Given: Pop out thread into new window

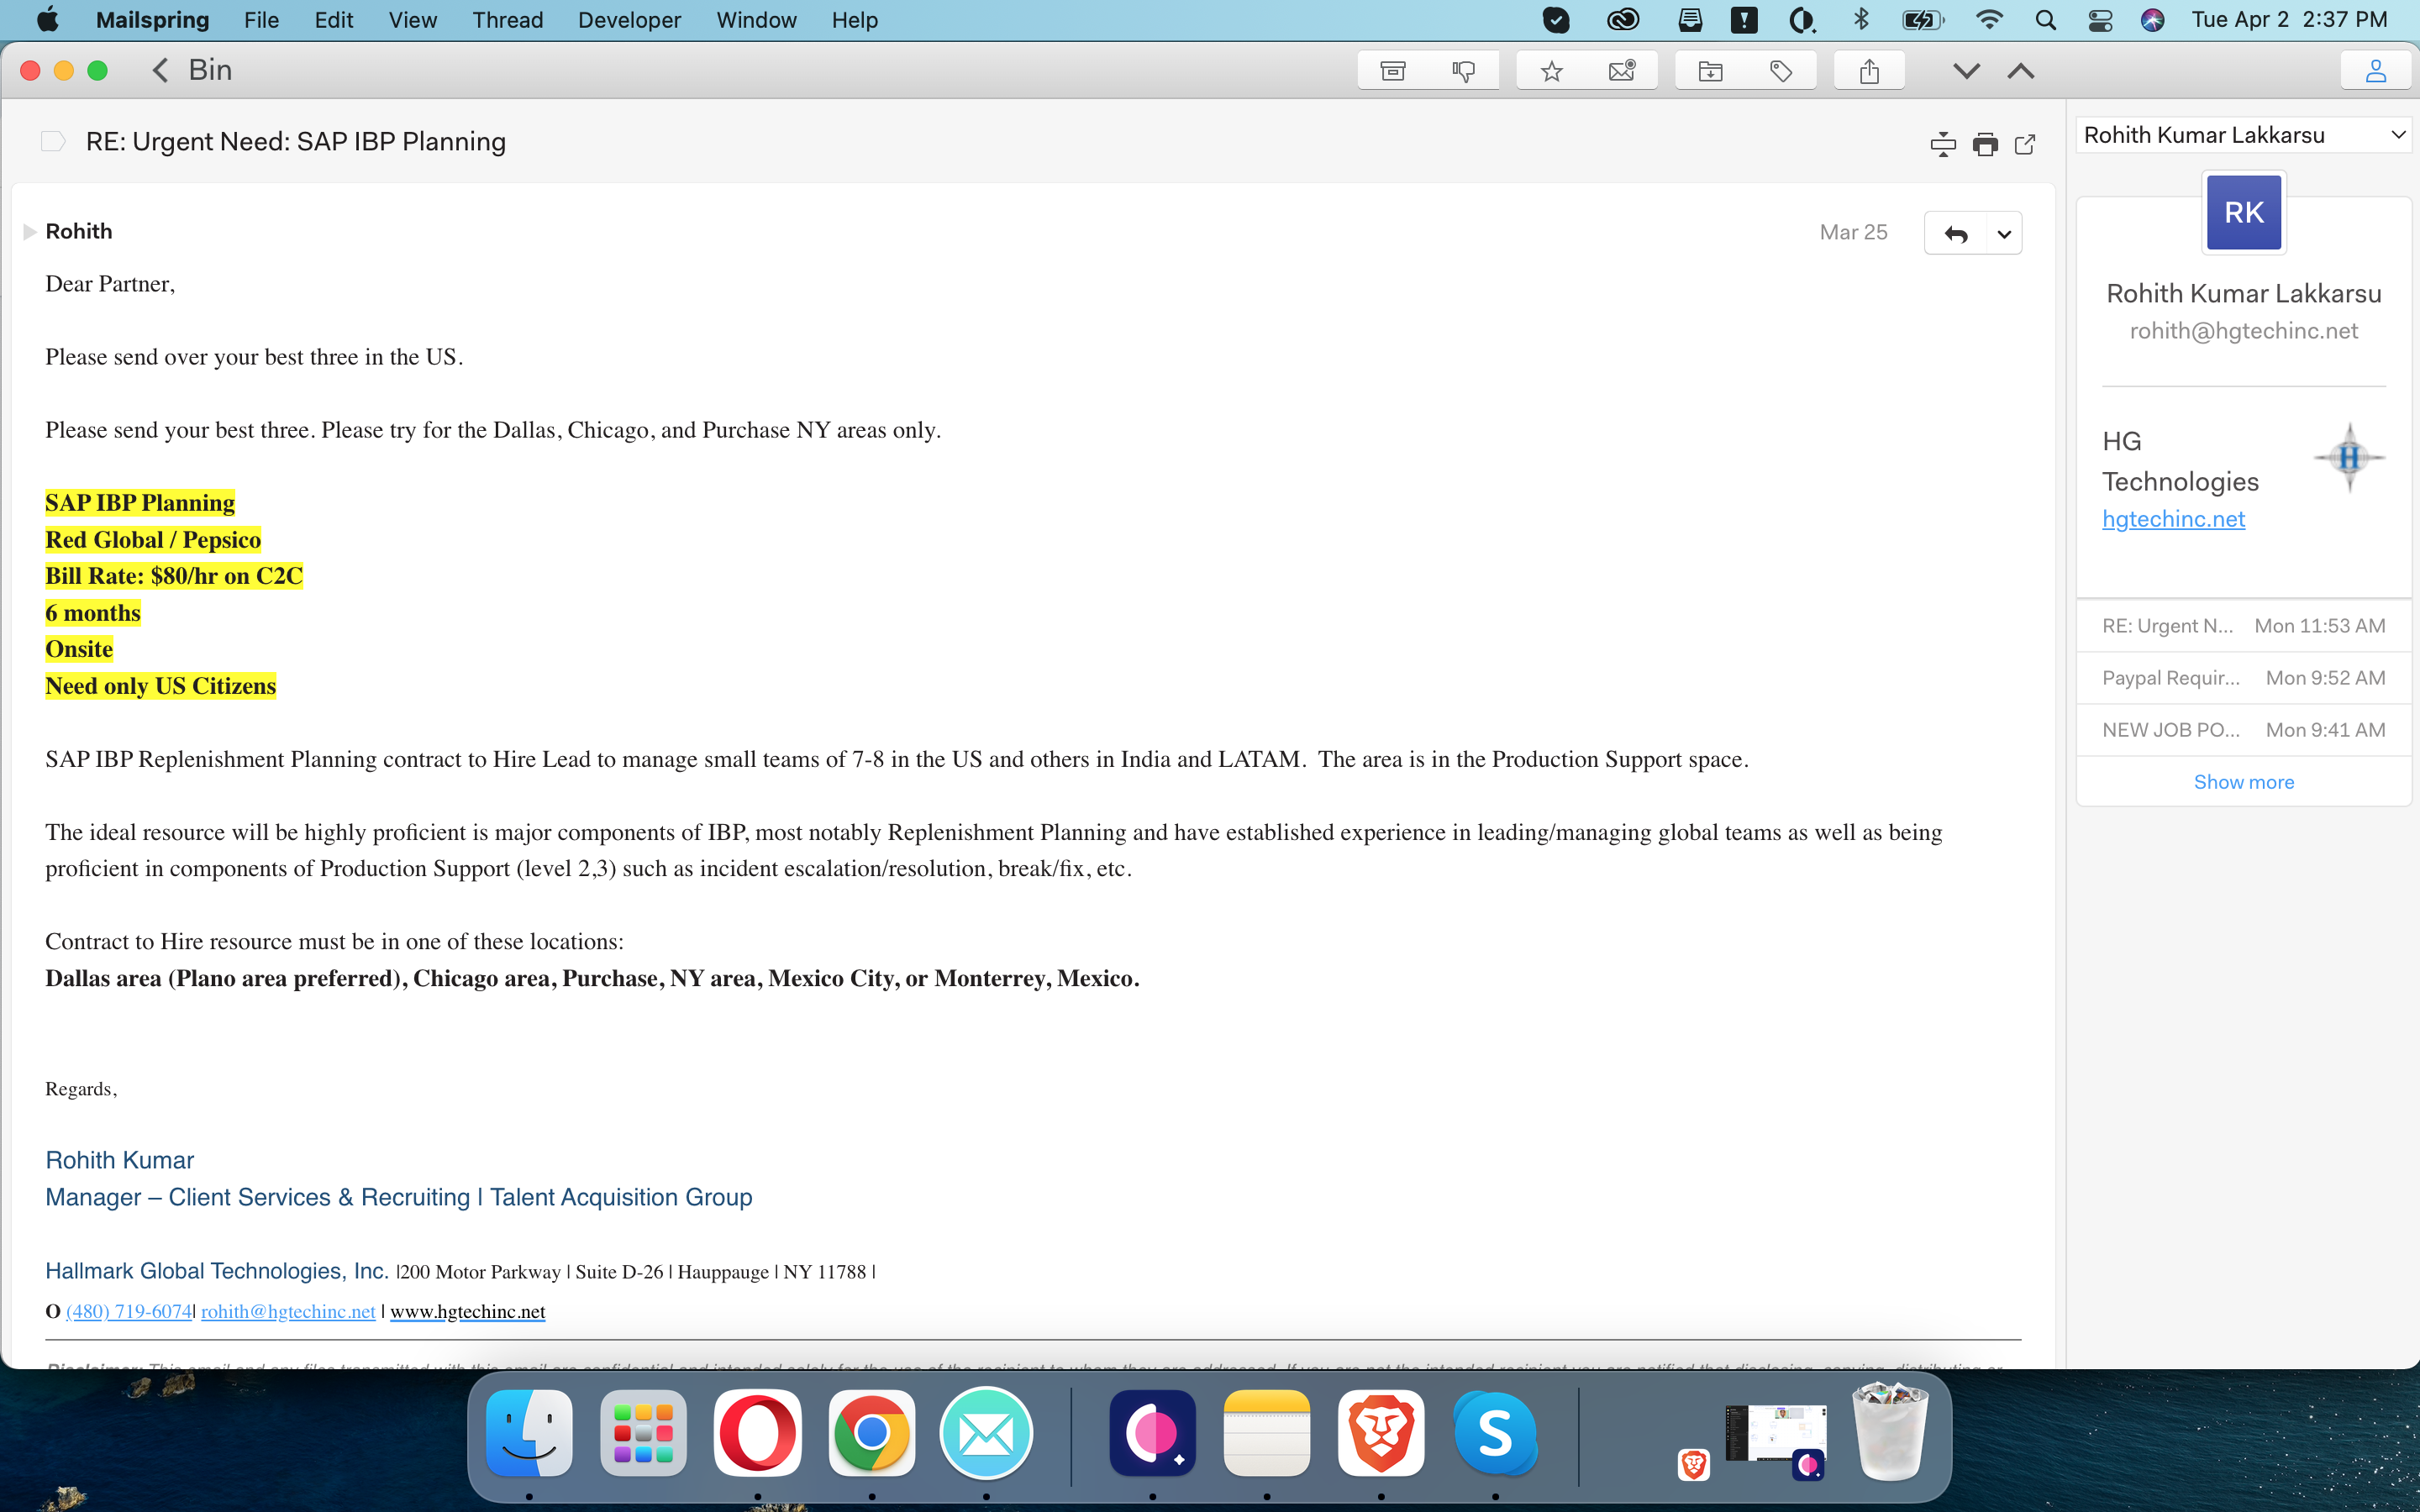Looking at the screenshot, I should coord(2025,145).
